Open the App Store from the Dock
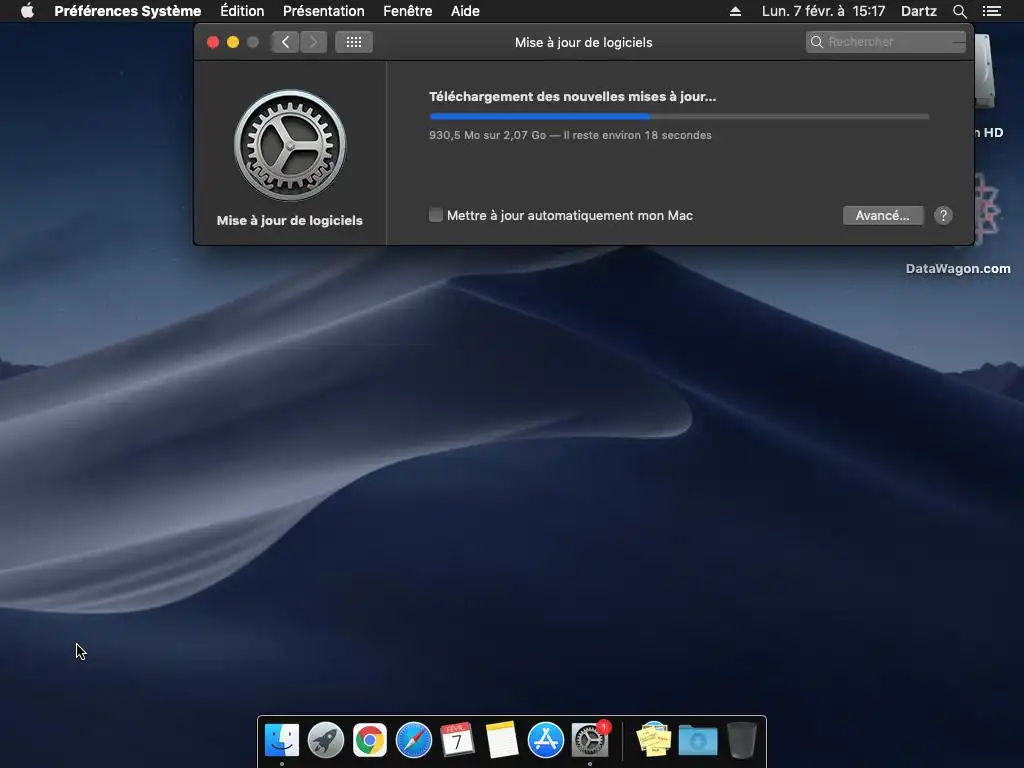 coord(545,740)
